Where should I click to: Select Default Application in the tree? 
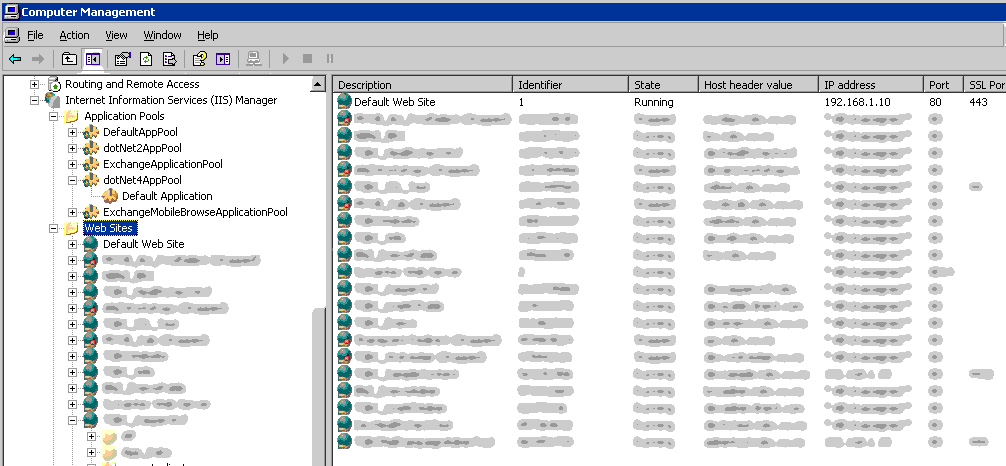[x=167, y=196]
